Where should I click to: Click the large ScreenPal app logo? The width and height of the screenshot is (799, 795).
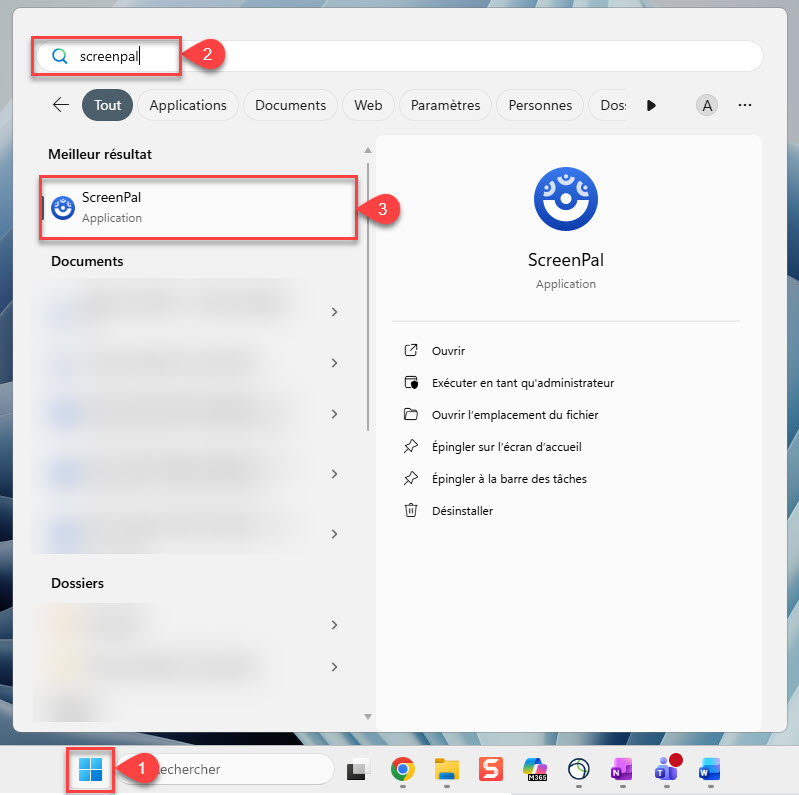[x=566, y=199]
